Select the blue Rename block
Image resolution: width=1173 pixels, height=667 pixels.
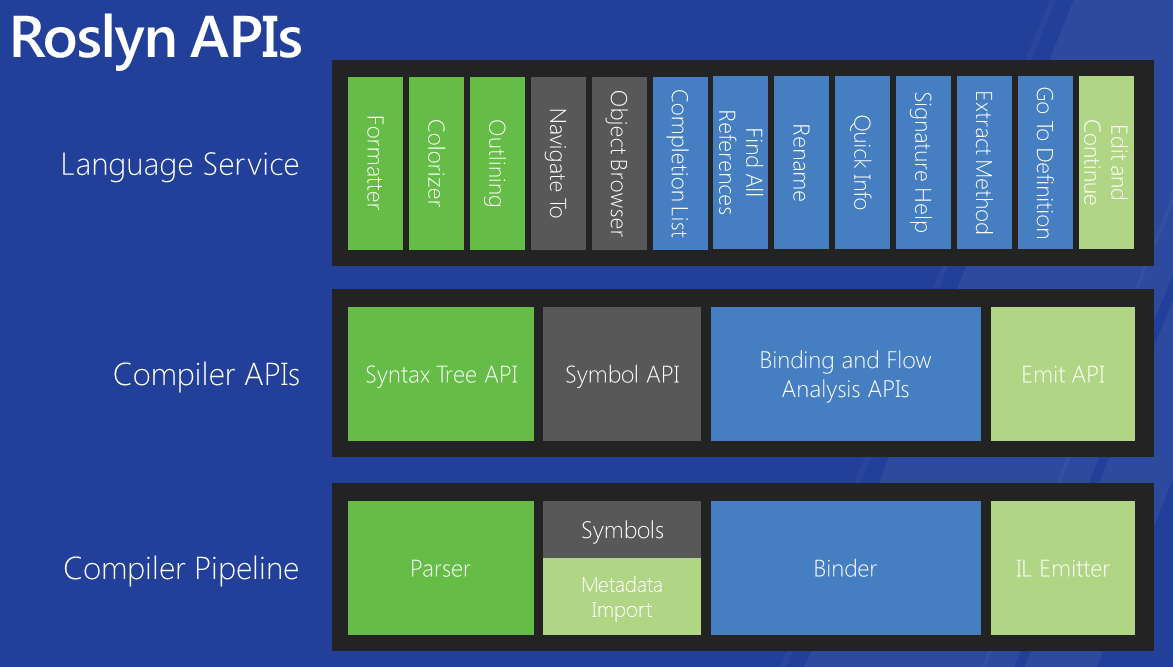(801, 163)
